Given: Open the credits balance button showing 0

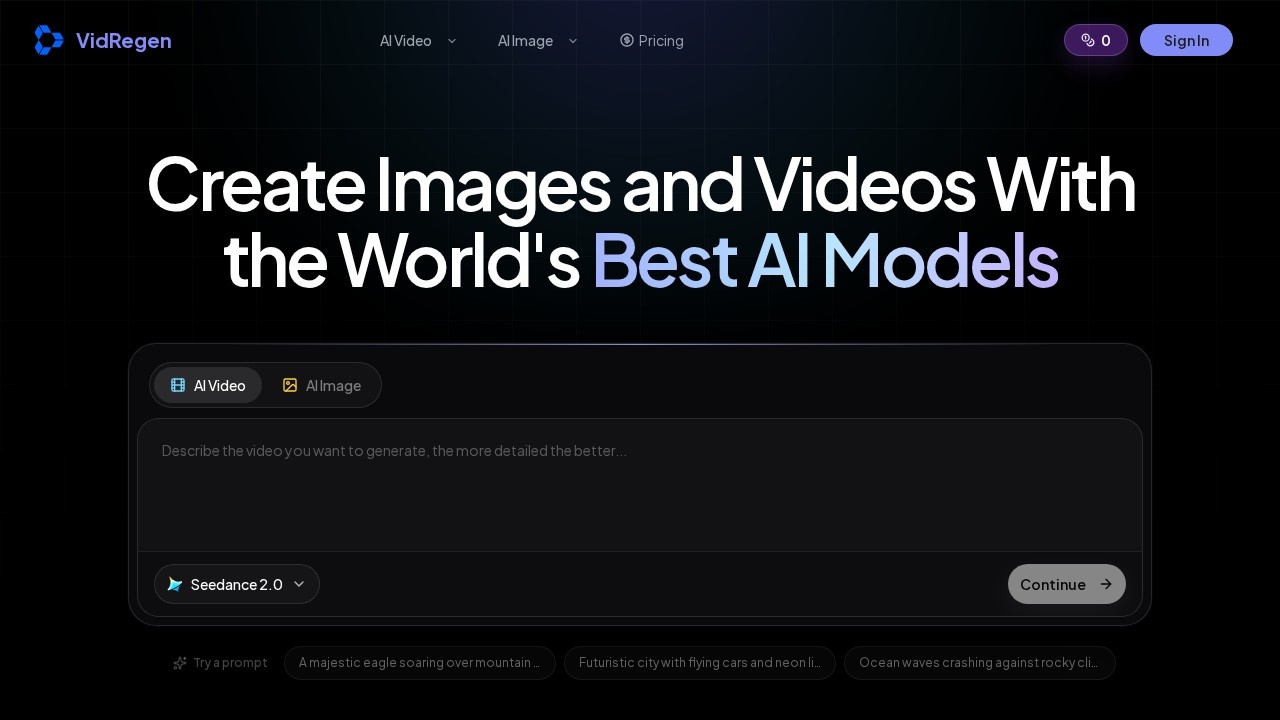Looking at the screenshot, I should [1096, 40].
